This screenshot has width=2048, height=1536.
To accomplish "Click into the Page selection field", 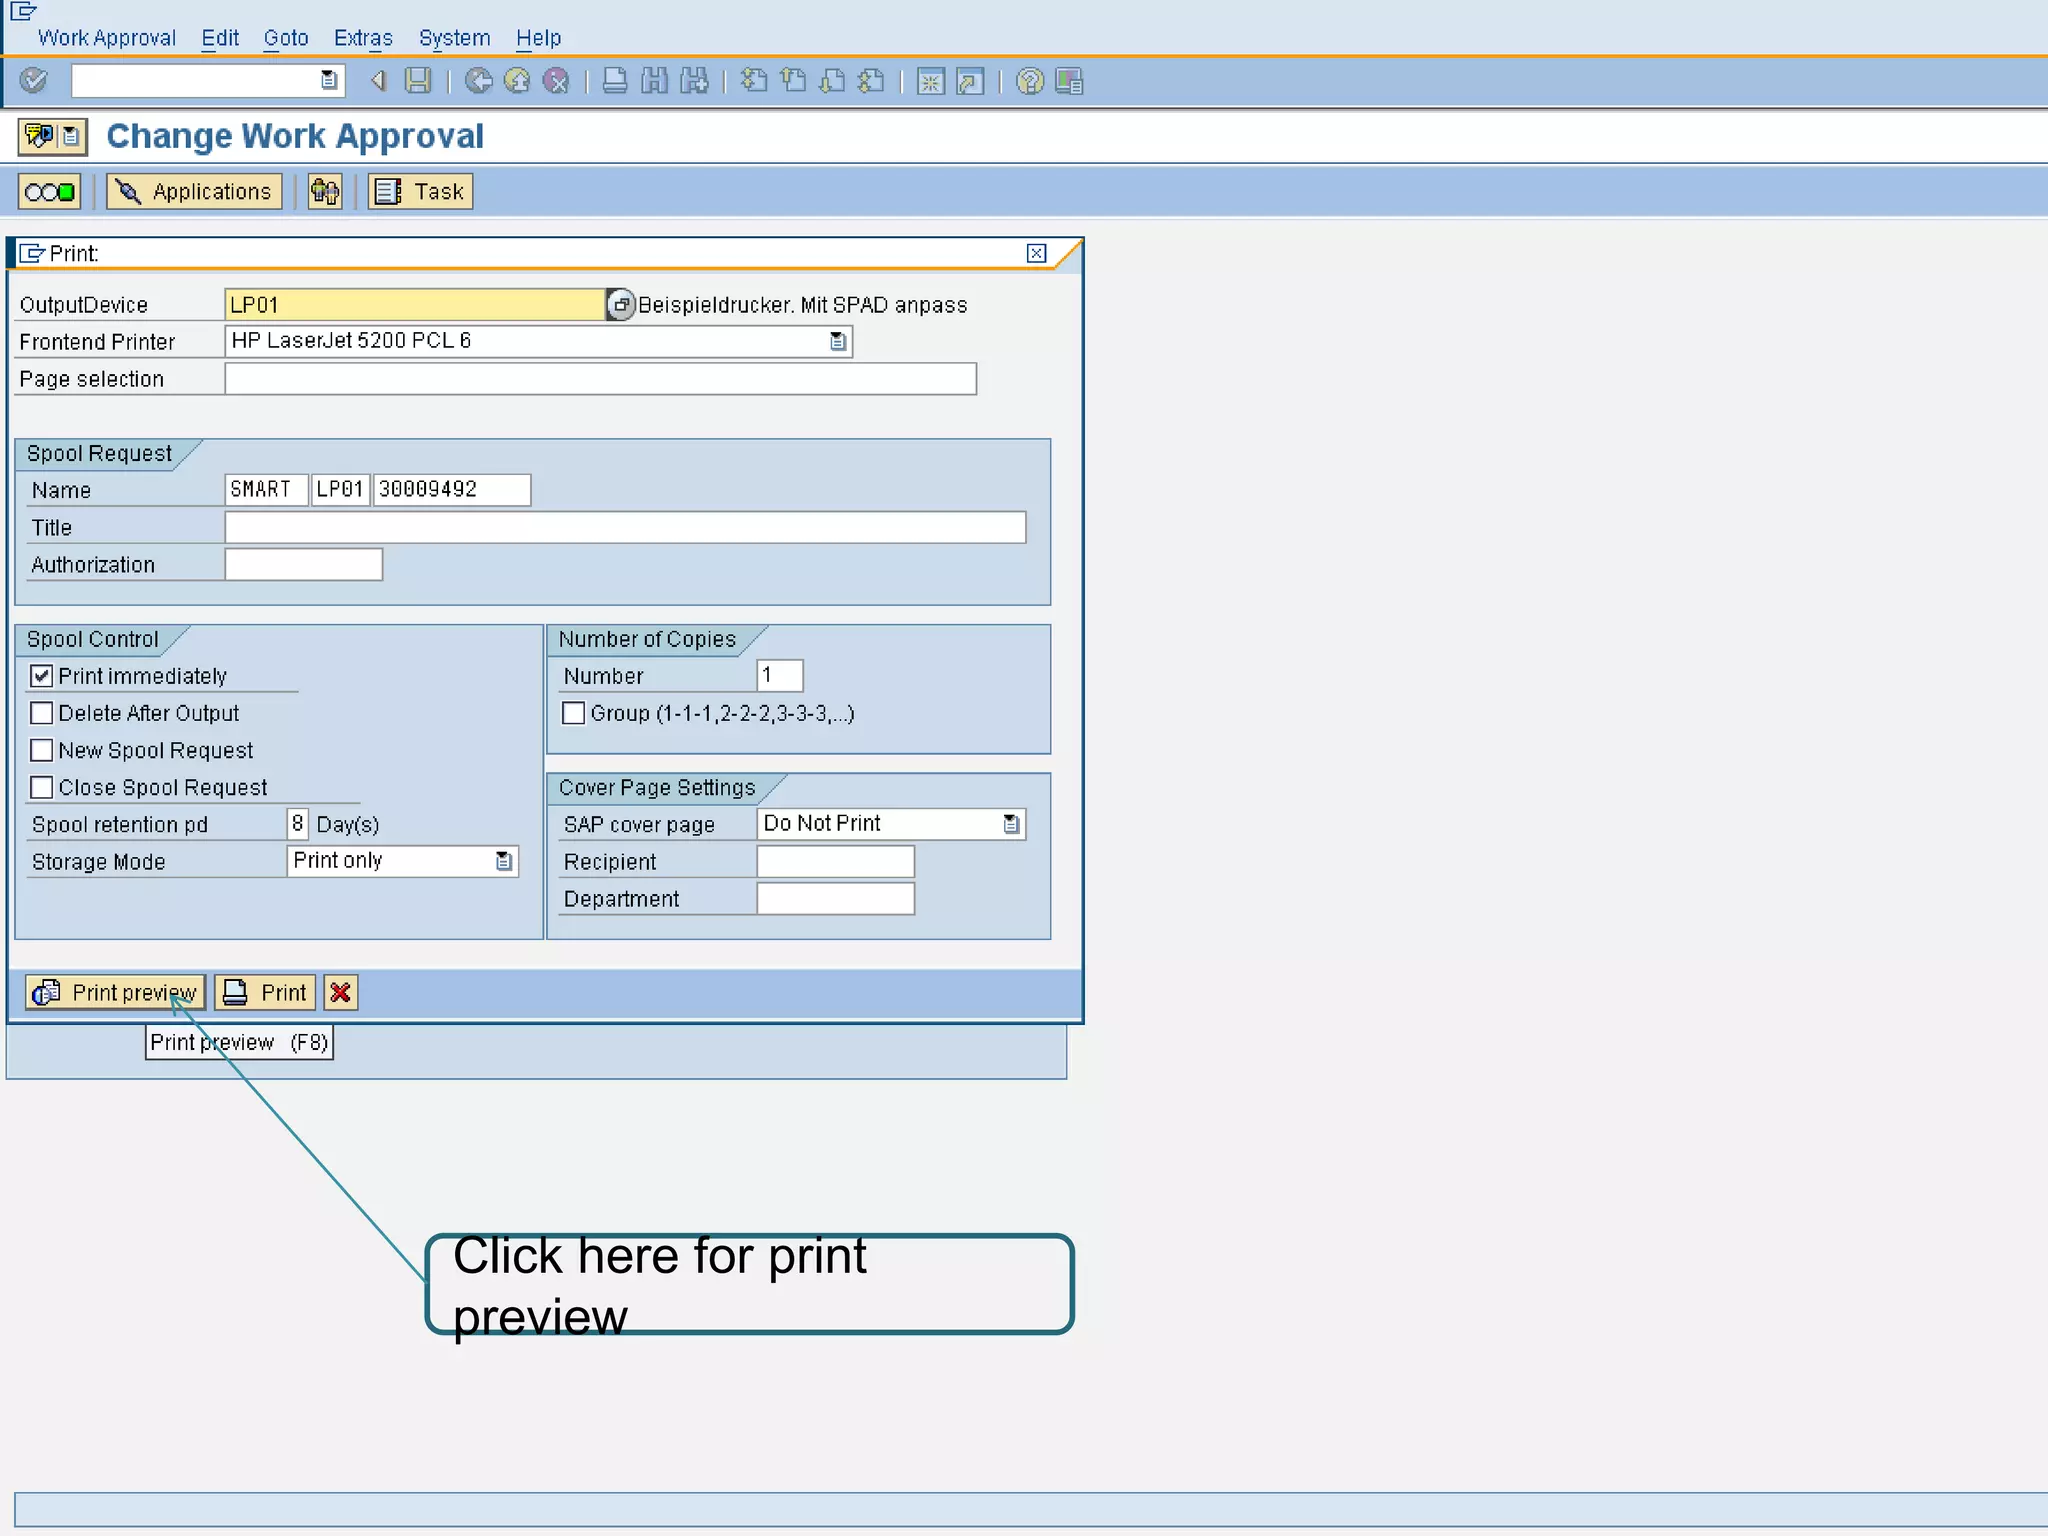I will pyautogui.click(x=600, y=379).
